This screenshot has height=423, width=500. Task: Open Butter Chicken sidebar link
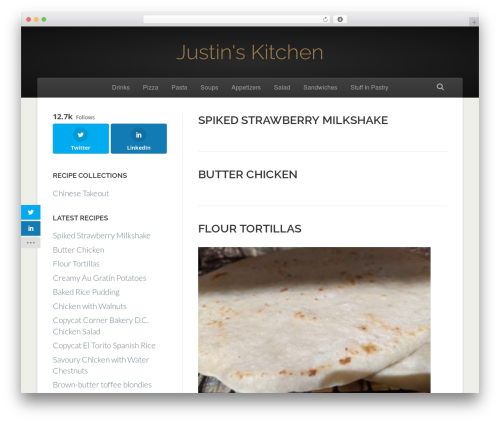tap(78, 250)
